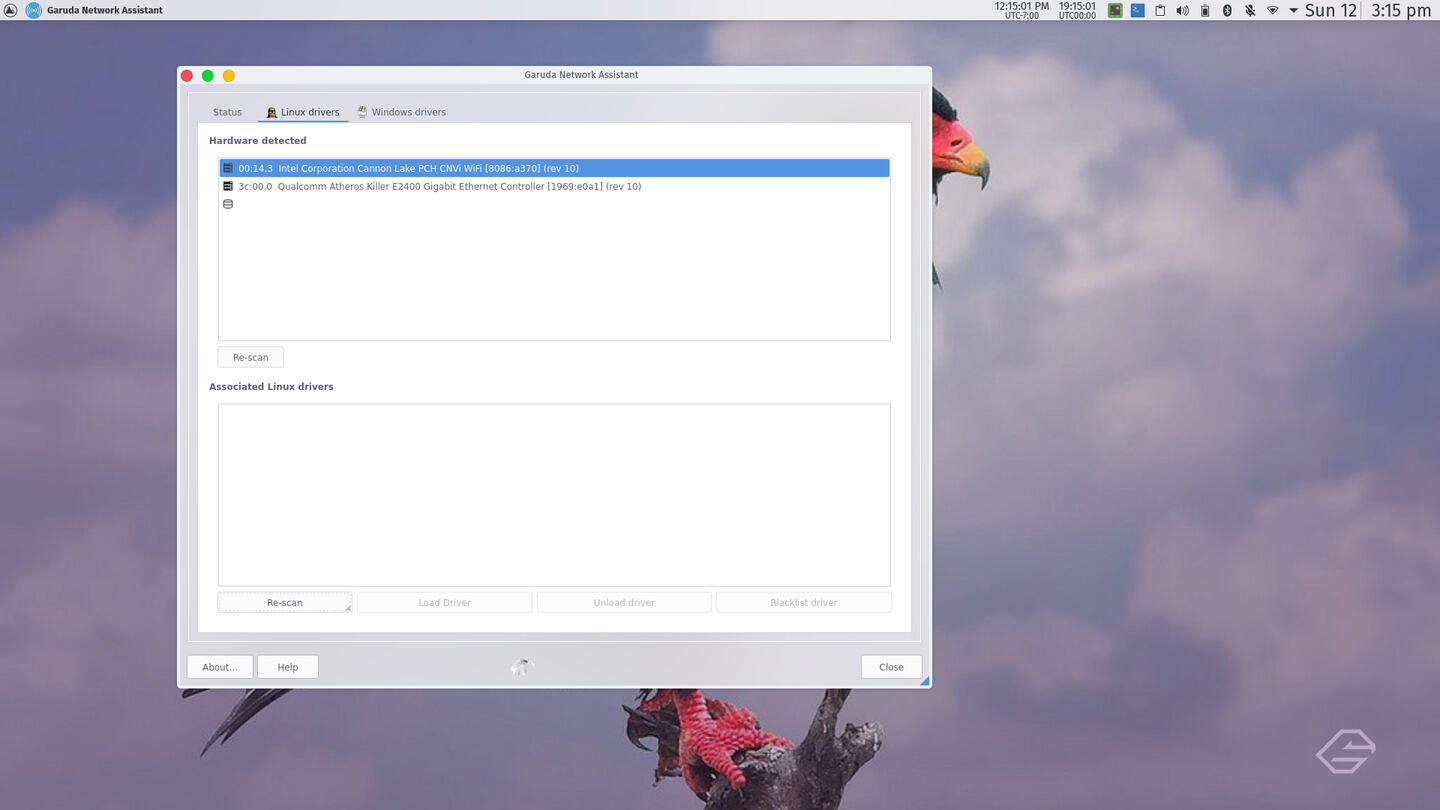Click the Blacklist driver button

tap(804, 602)
